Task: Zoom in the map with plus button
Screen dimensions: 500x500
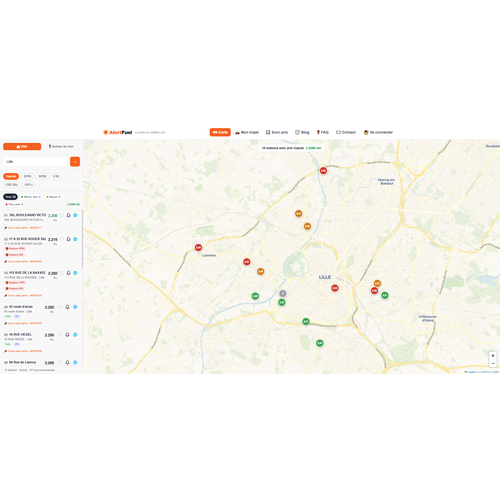Action: [493, 356]
